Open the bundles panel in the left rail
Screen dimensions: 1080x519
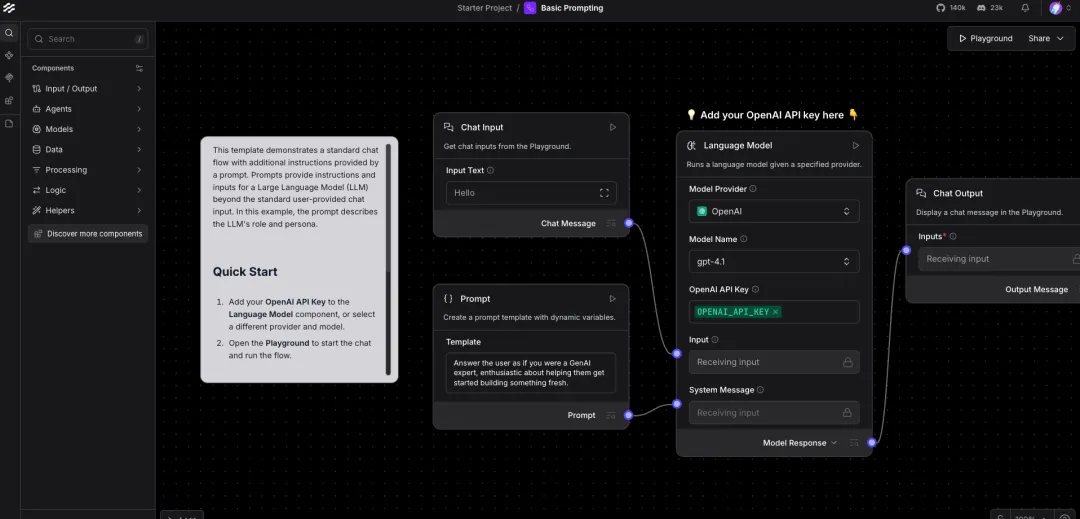pyautogui.click(x=9, y=100)
